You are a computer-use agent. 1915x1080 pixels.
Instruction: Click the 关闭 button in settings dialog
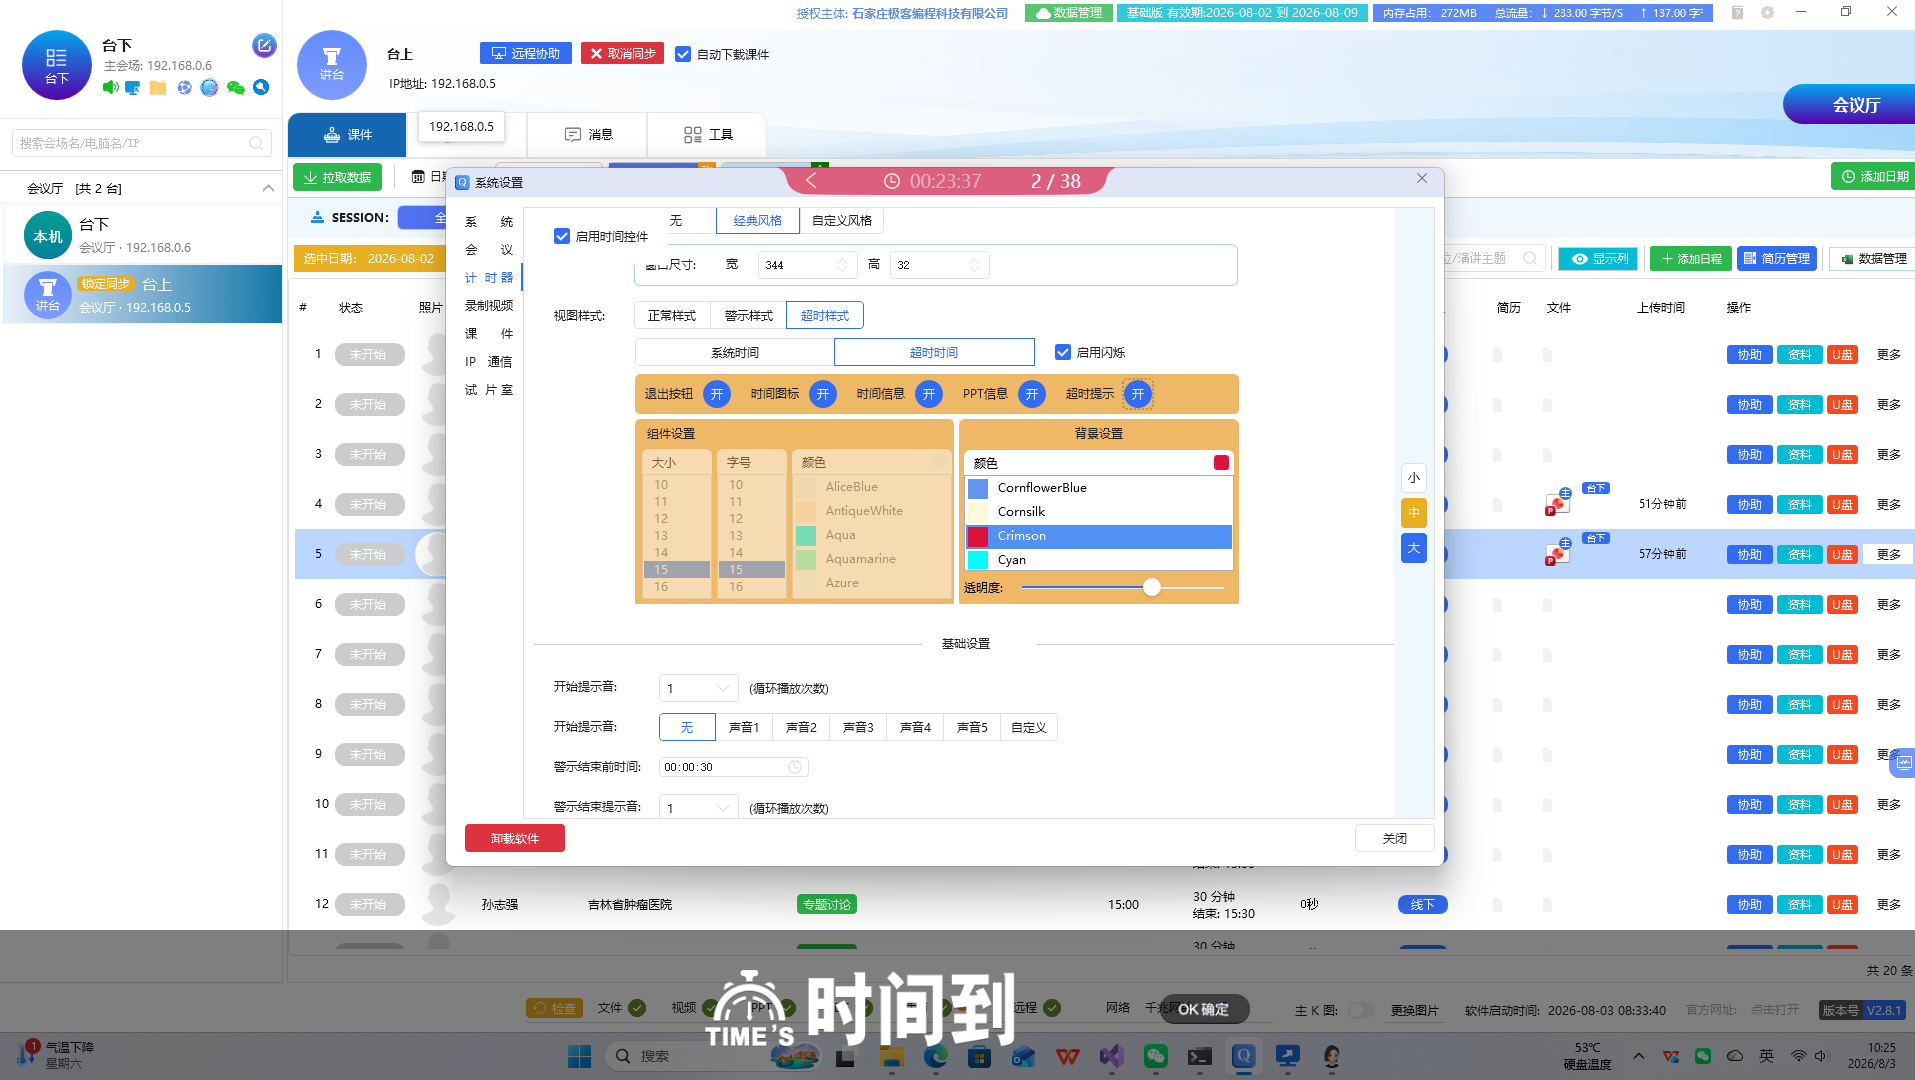coord(1394,838)
